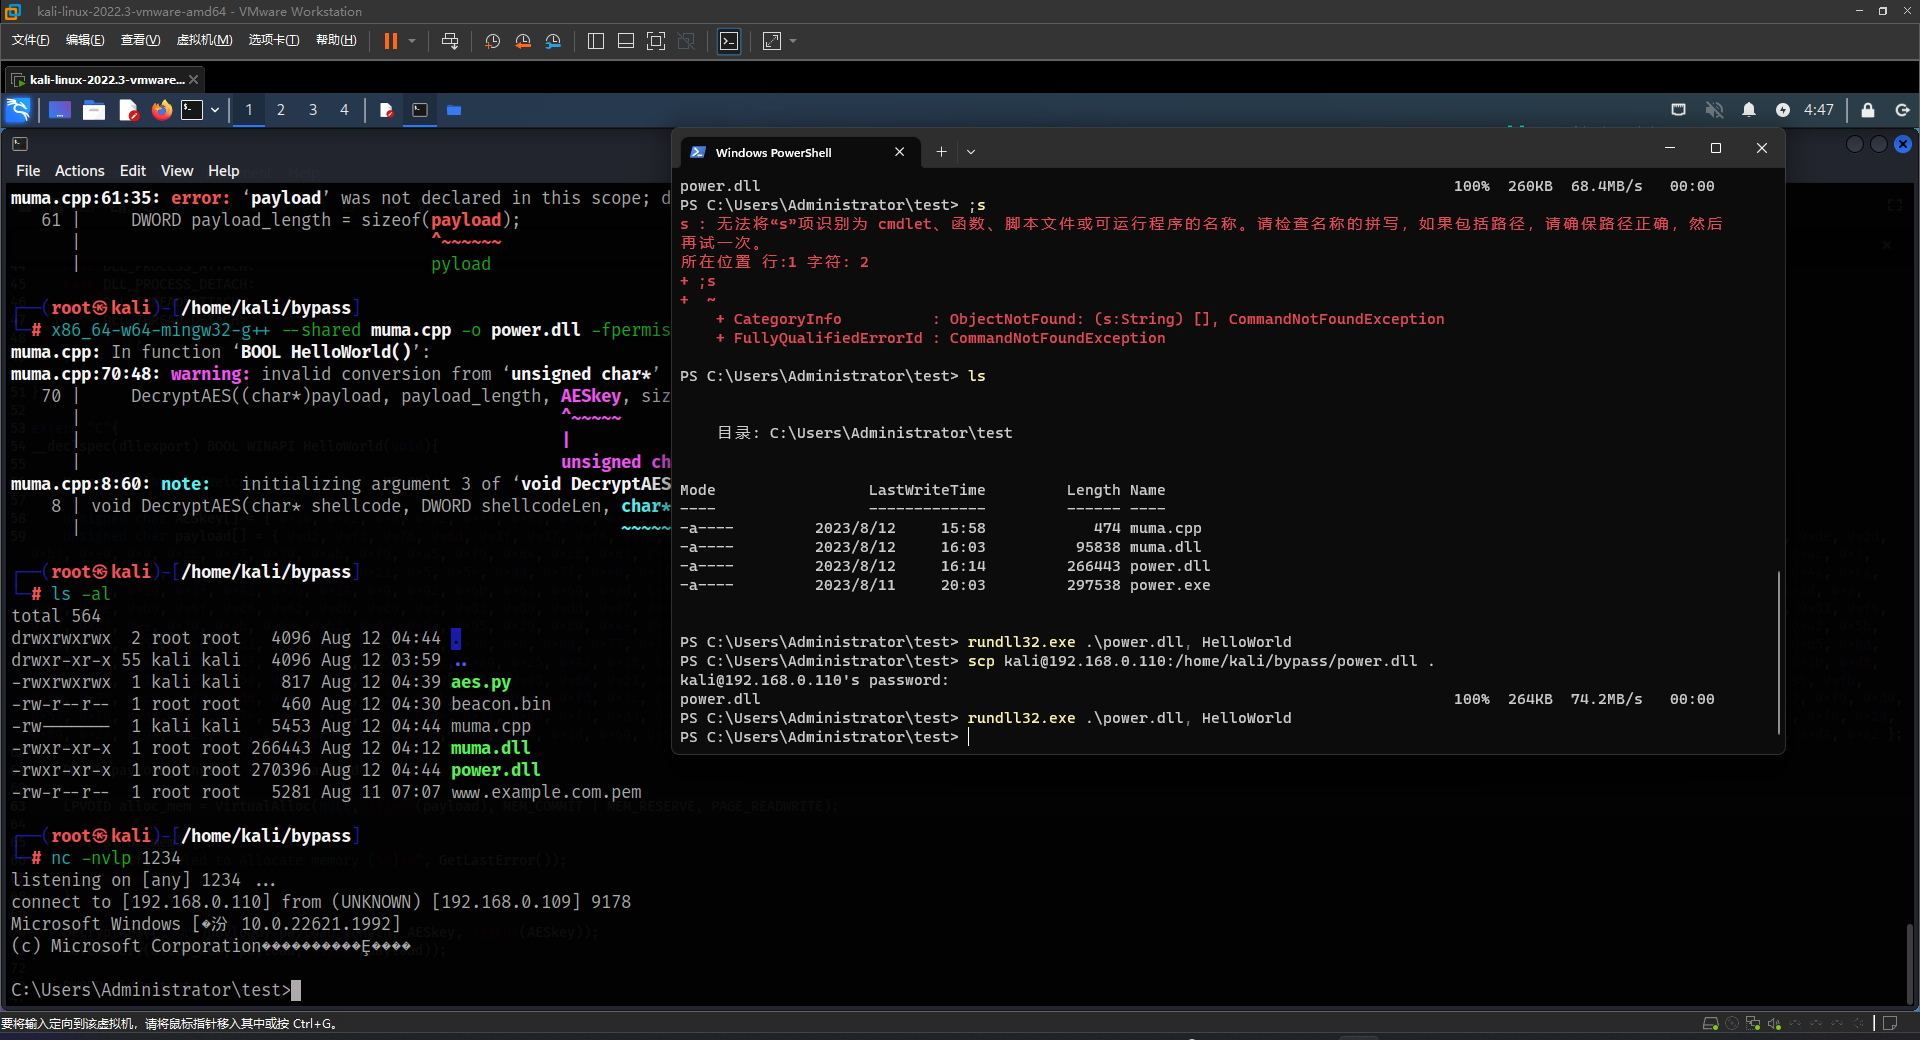This screenshot has width=1920, height=1040.
Task: Open the Kali dragon applications menu
Action: click(18, 110)
